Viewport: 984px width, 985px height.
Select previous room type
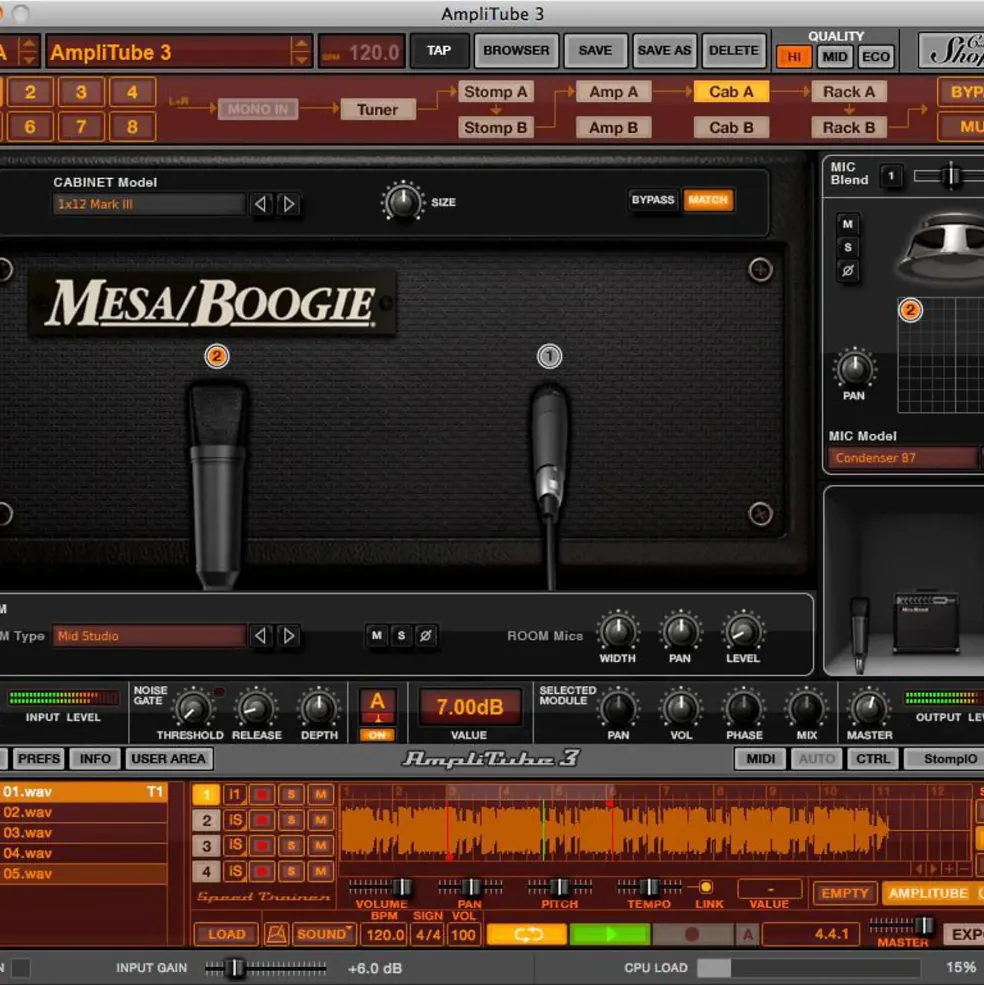point(260,636)
